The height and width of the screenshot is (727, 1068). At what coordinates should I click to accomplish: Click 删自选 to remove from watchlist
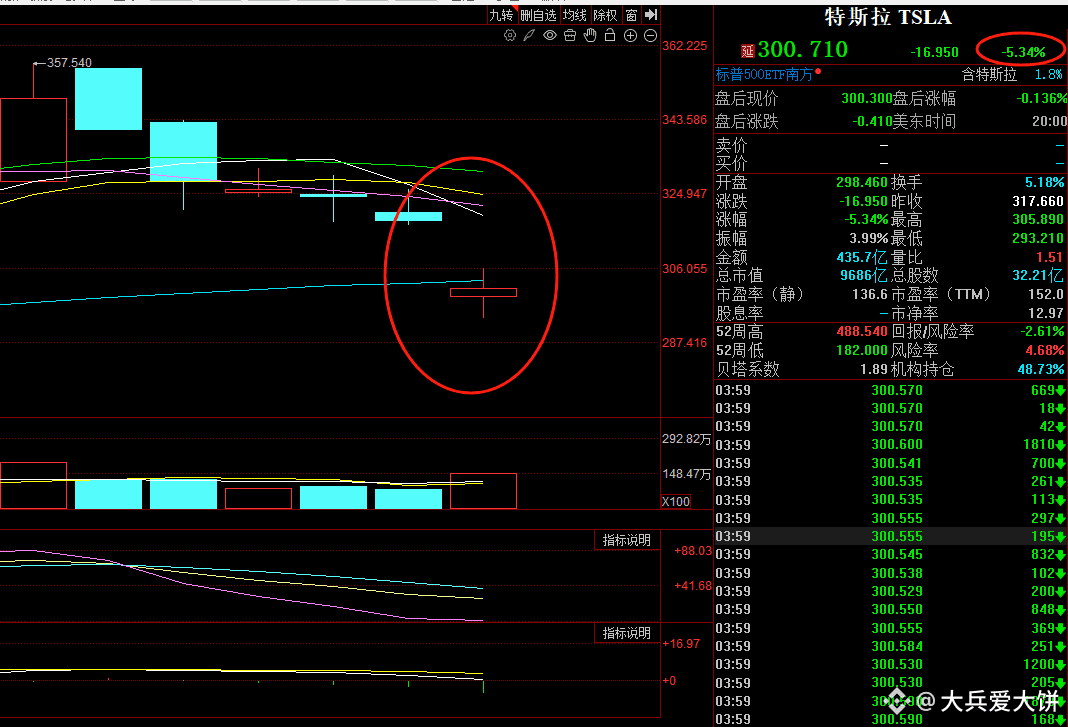coord(538,15)
